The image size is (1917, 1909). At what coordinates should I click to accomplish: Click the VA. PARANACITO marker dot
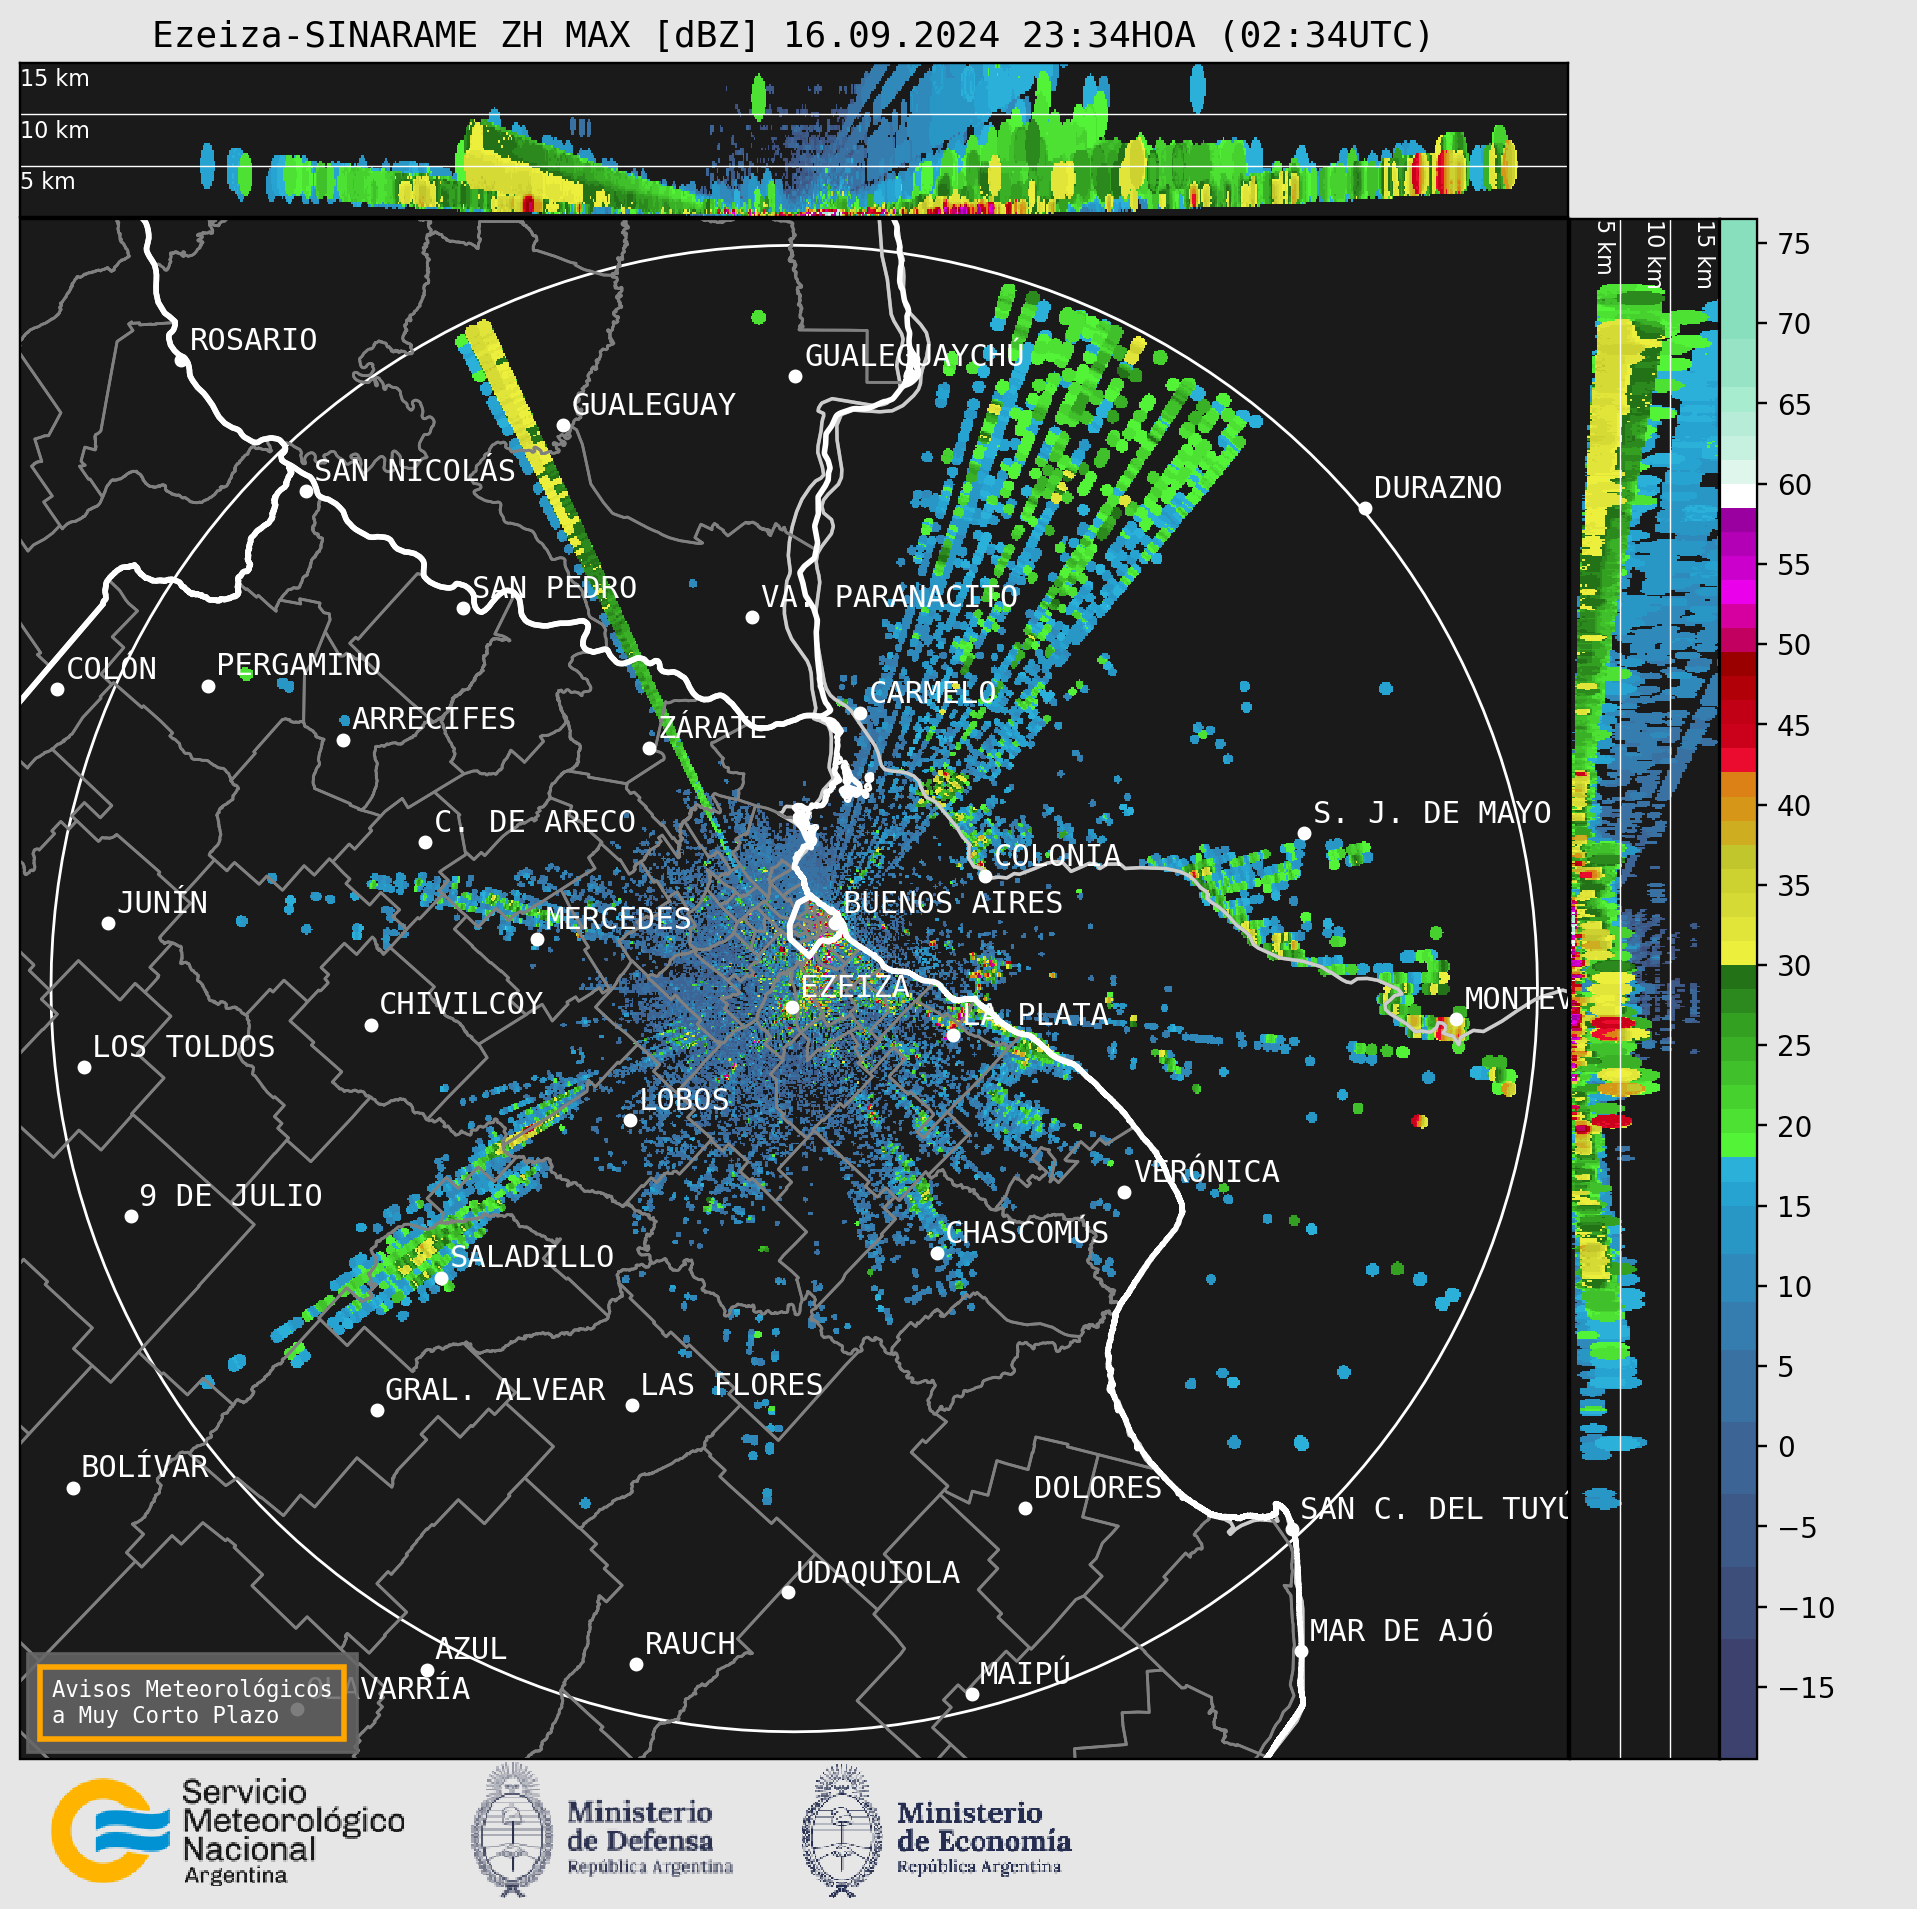coord(752,617)
